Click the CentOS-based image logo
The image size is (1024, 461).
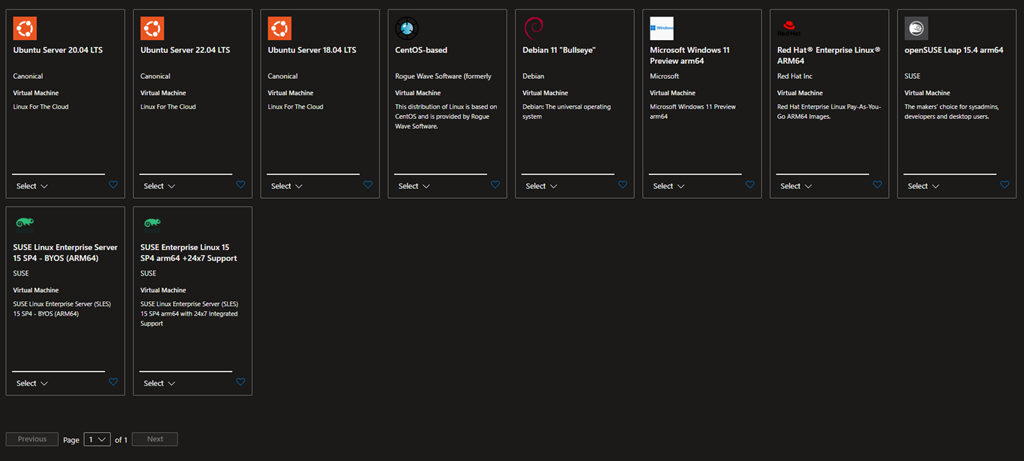pyautogui.click(x=407, y=28)
